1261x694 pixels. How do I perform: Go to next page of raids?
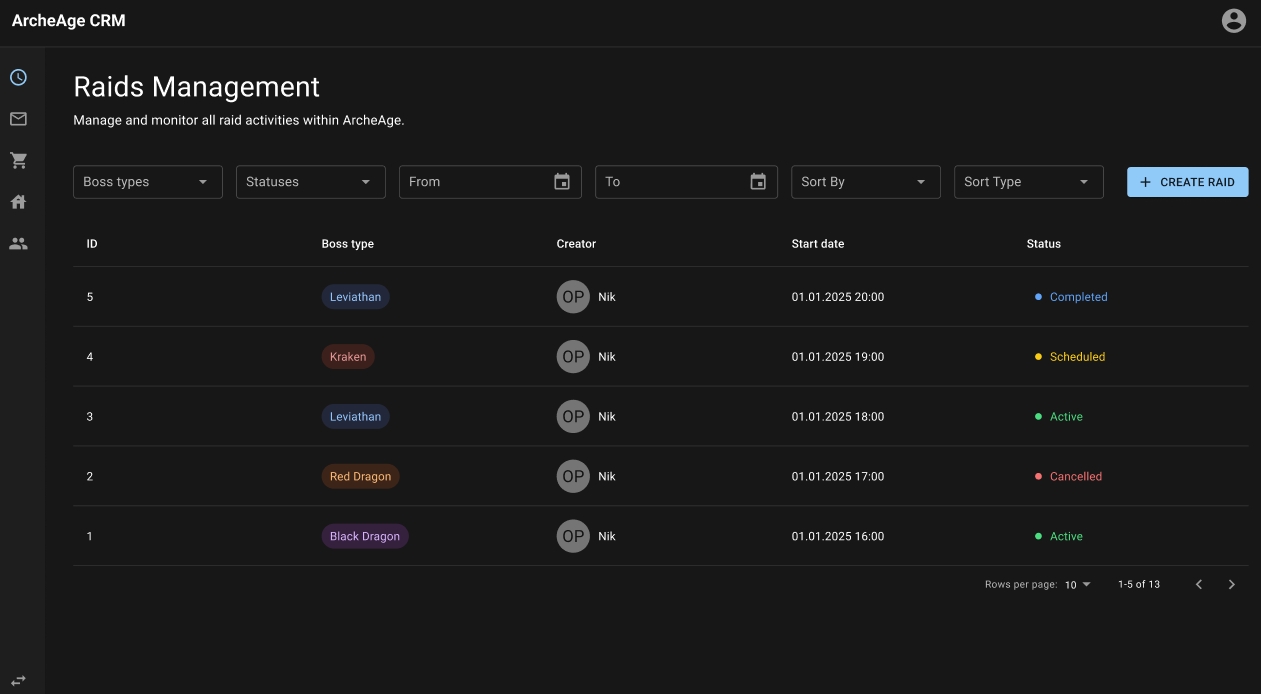point(1231,584)
